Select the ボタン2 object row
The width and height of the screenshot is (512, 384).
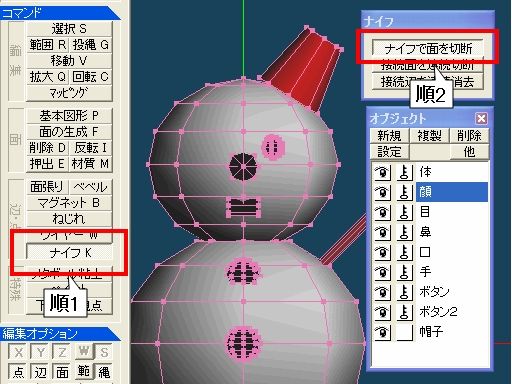click(452, 312)
